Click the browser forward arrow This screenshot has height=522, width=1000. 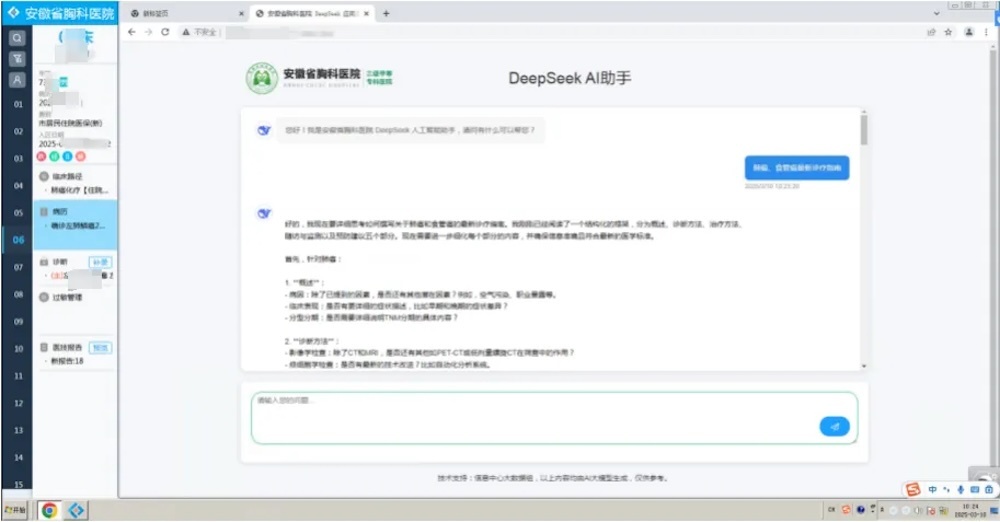[x=148, y=31]
